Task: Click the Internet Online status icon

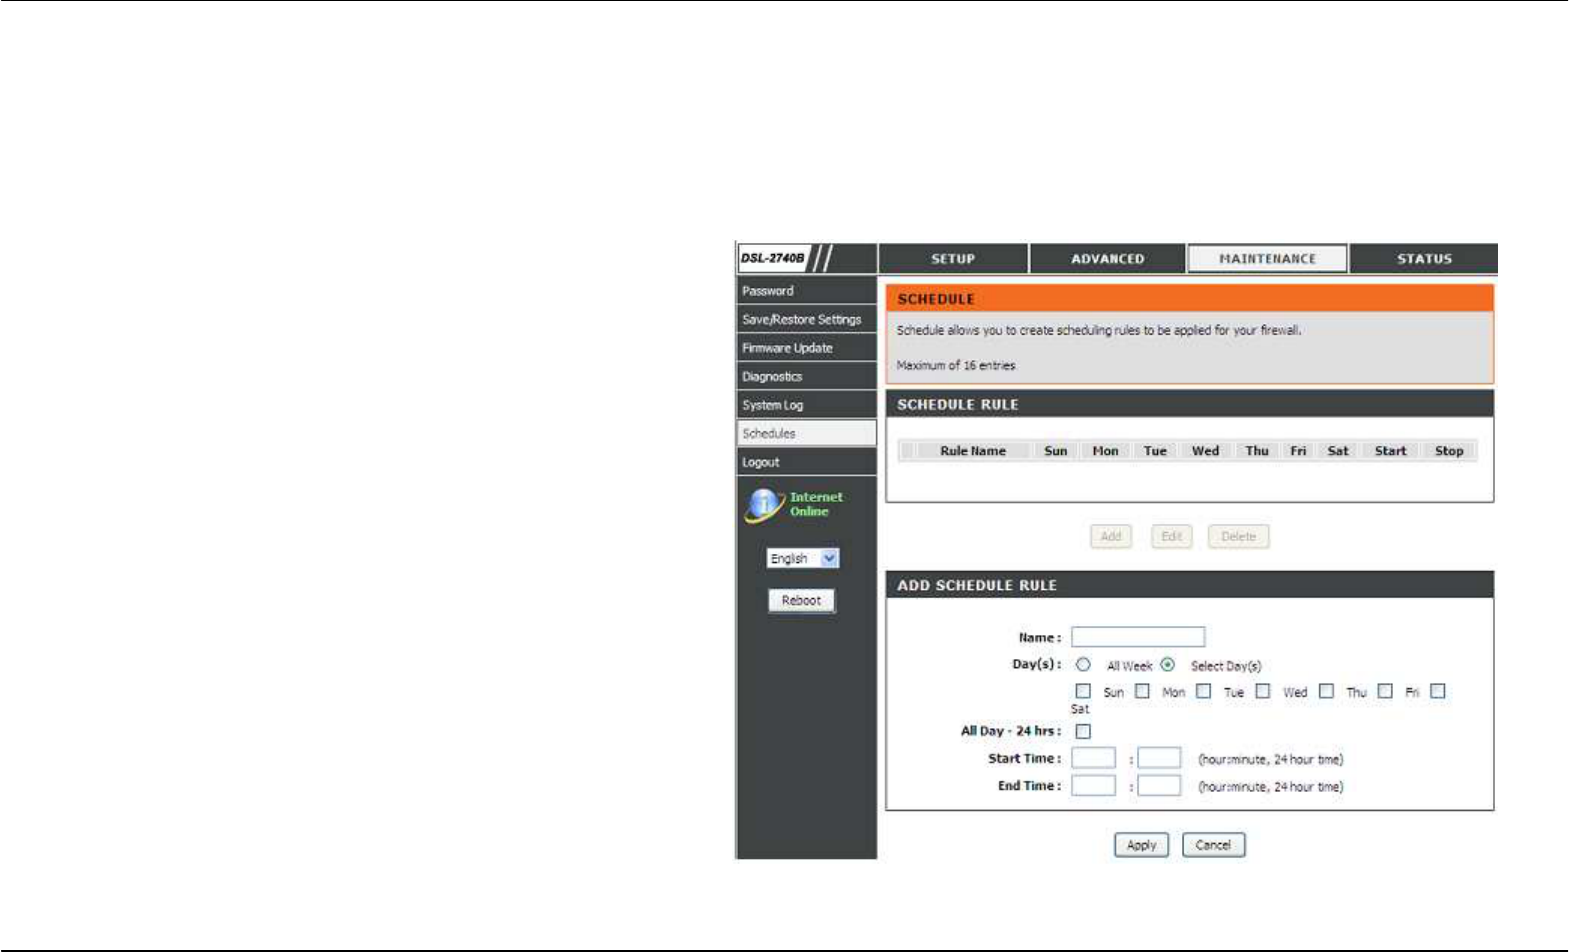Action: click(x=763, y=505)
